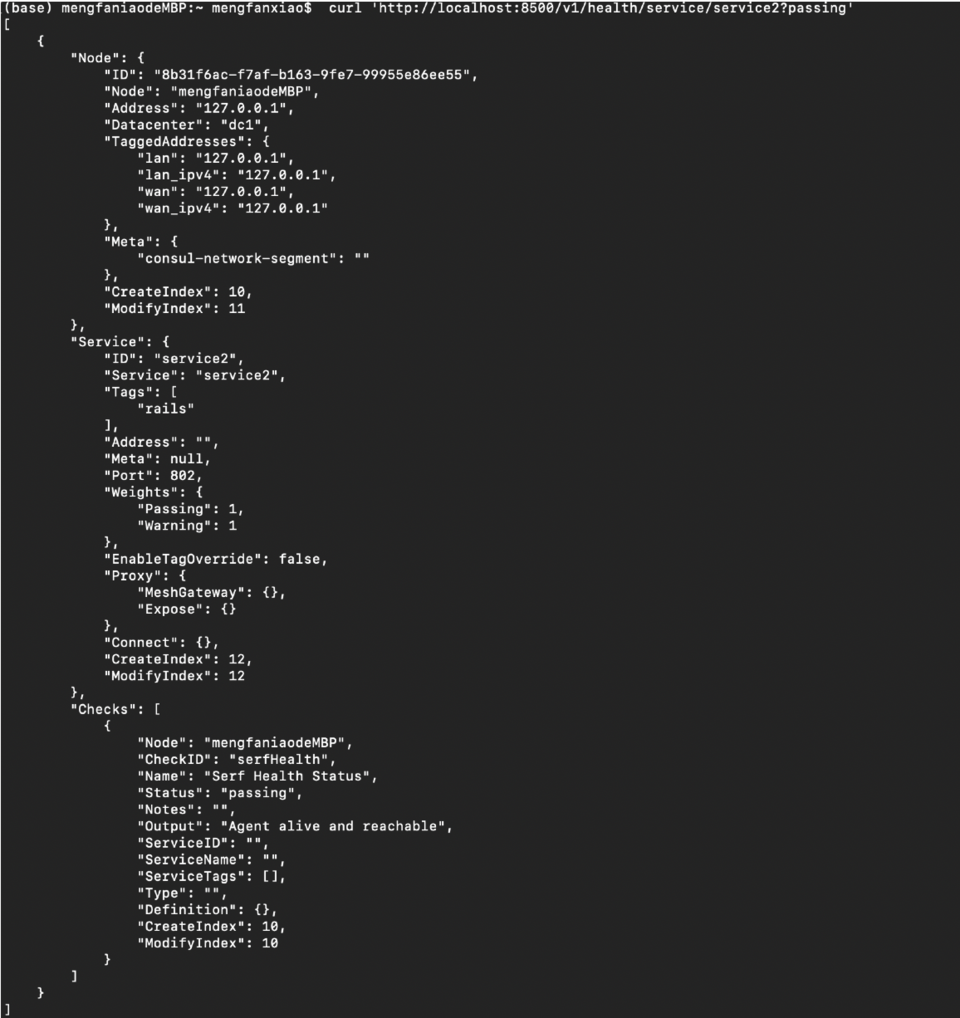The image size is (960, 1018).
Task: Click the "EnableTagOverride": false line
Action: point(215,559)
